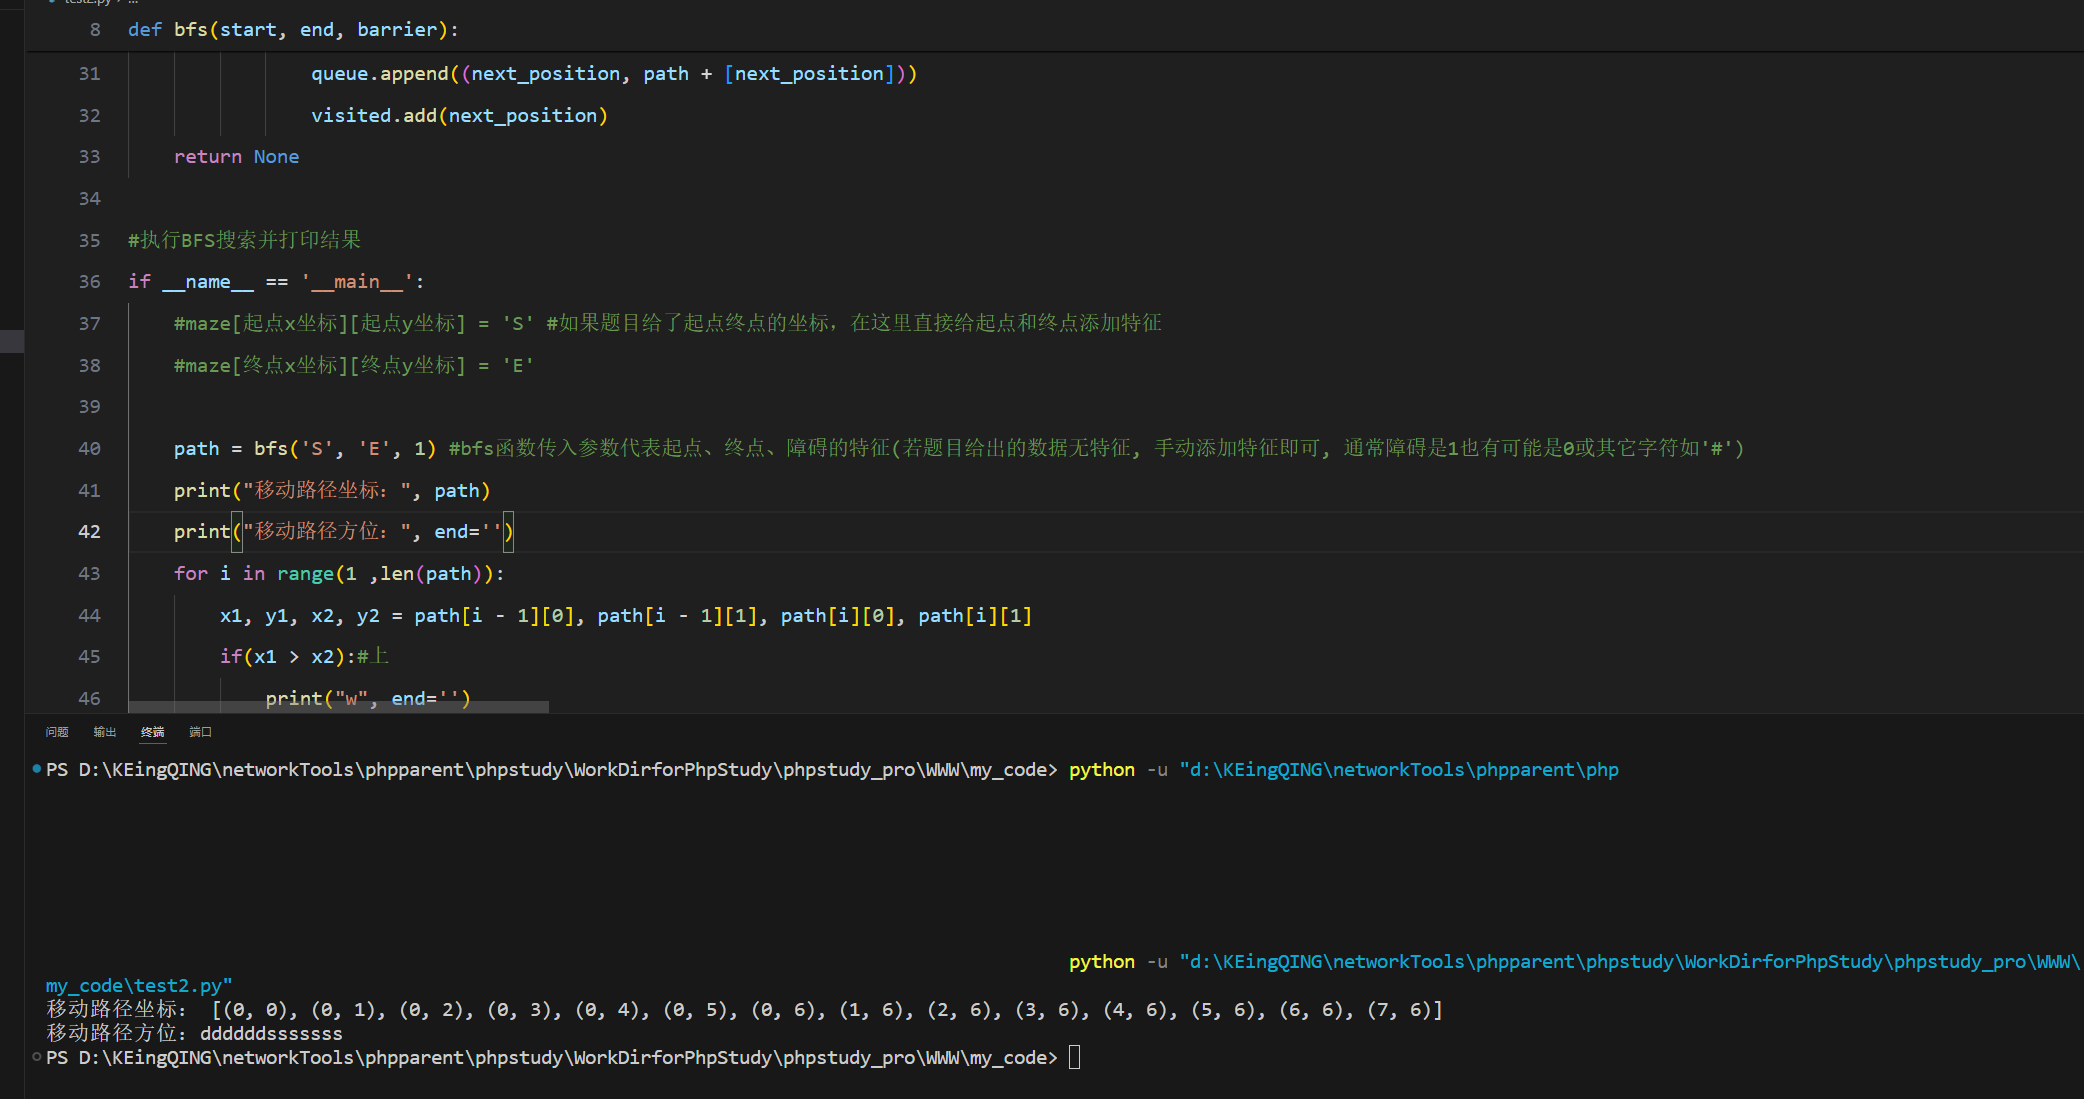Click the blue command-success dot beside first terminal prompt
2084x1099 pixels.
point(37,769)
